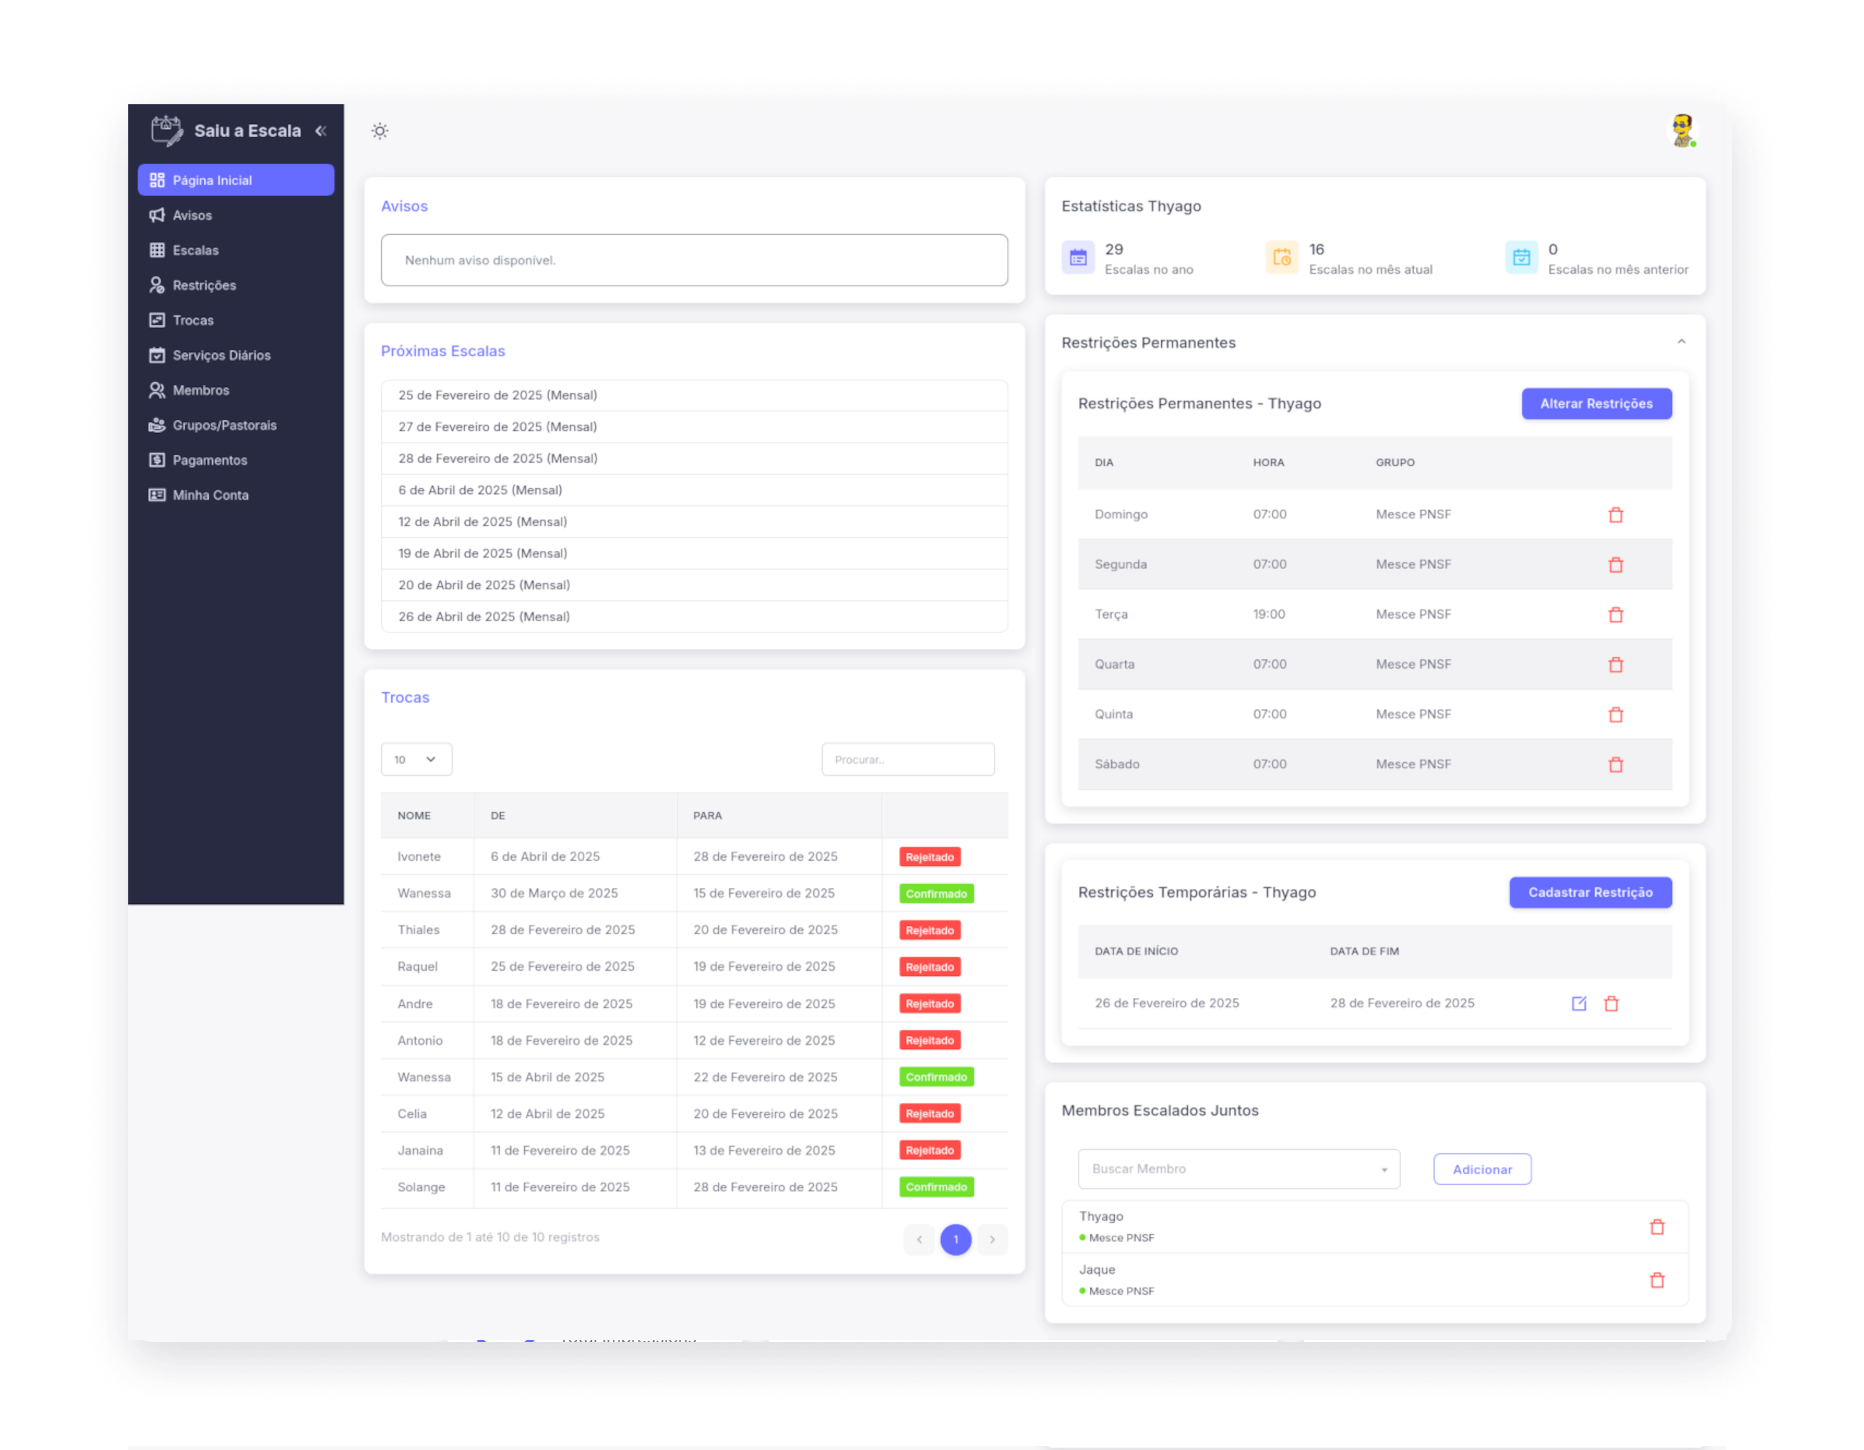
Task: Click the Cadastrar Restrição button
Action: (1590, 892)
